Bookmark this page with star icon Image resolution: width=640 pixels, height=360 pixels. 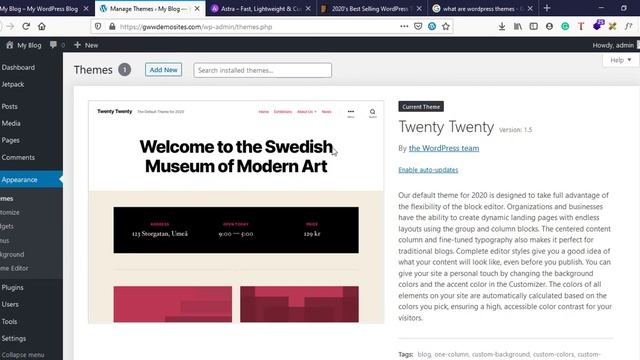[x=446, y=26]
